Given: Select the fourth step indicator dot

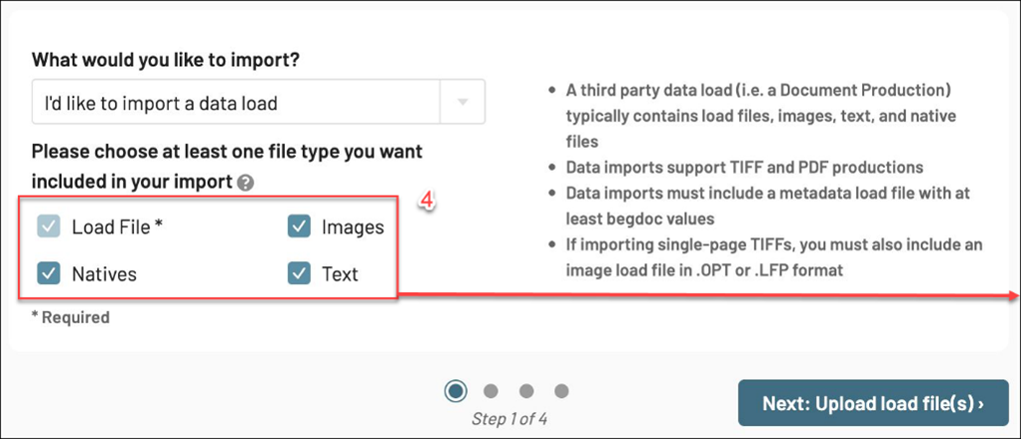Looking at the screenshot, I should pyautogui.click(x=561, y=391).
